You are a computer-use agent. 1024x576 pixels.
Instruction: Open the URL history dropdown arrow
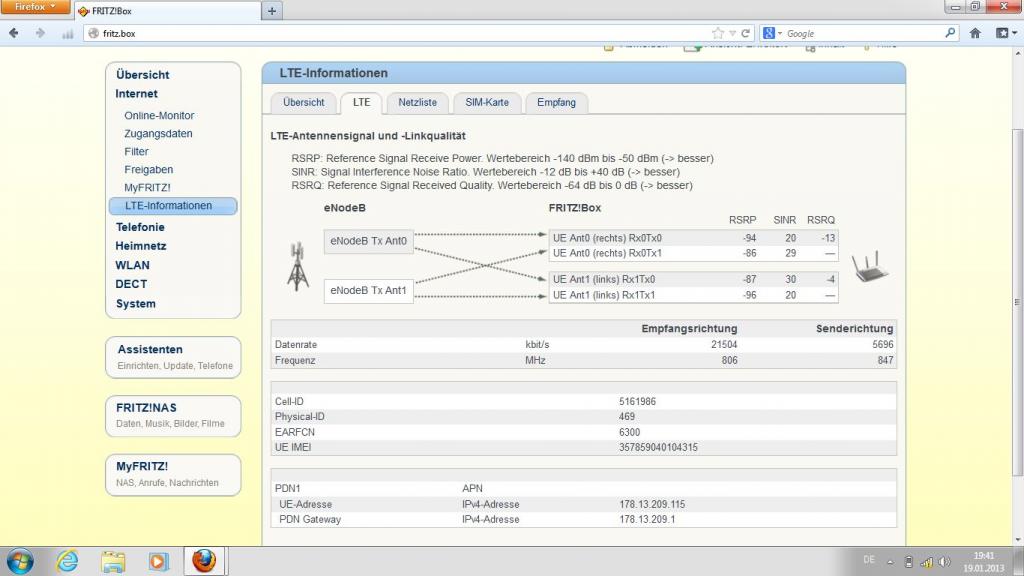tap(733, 33)
